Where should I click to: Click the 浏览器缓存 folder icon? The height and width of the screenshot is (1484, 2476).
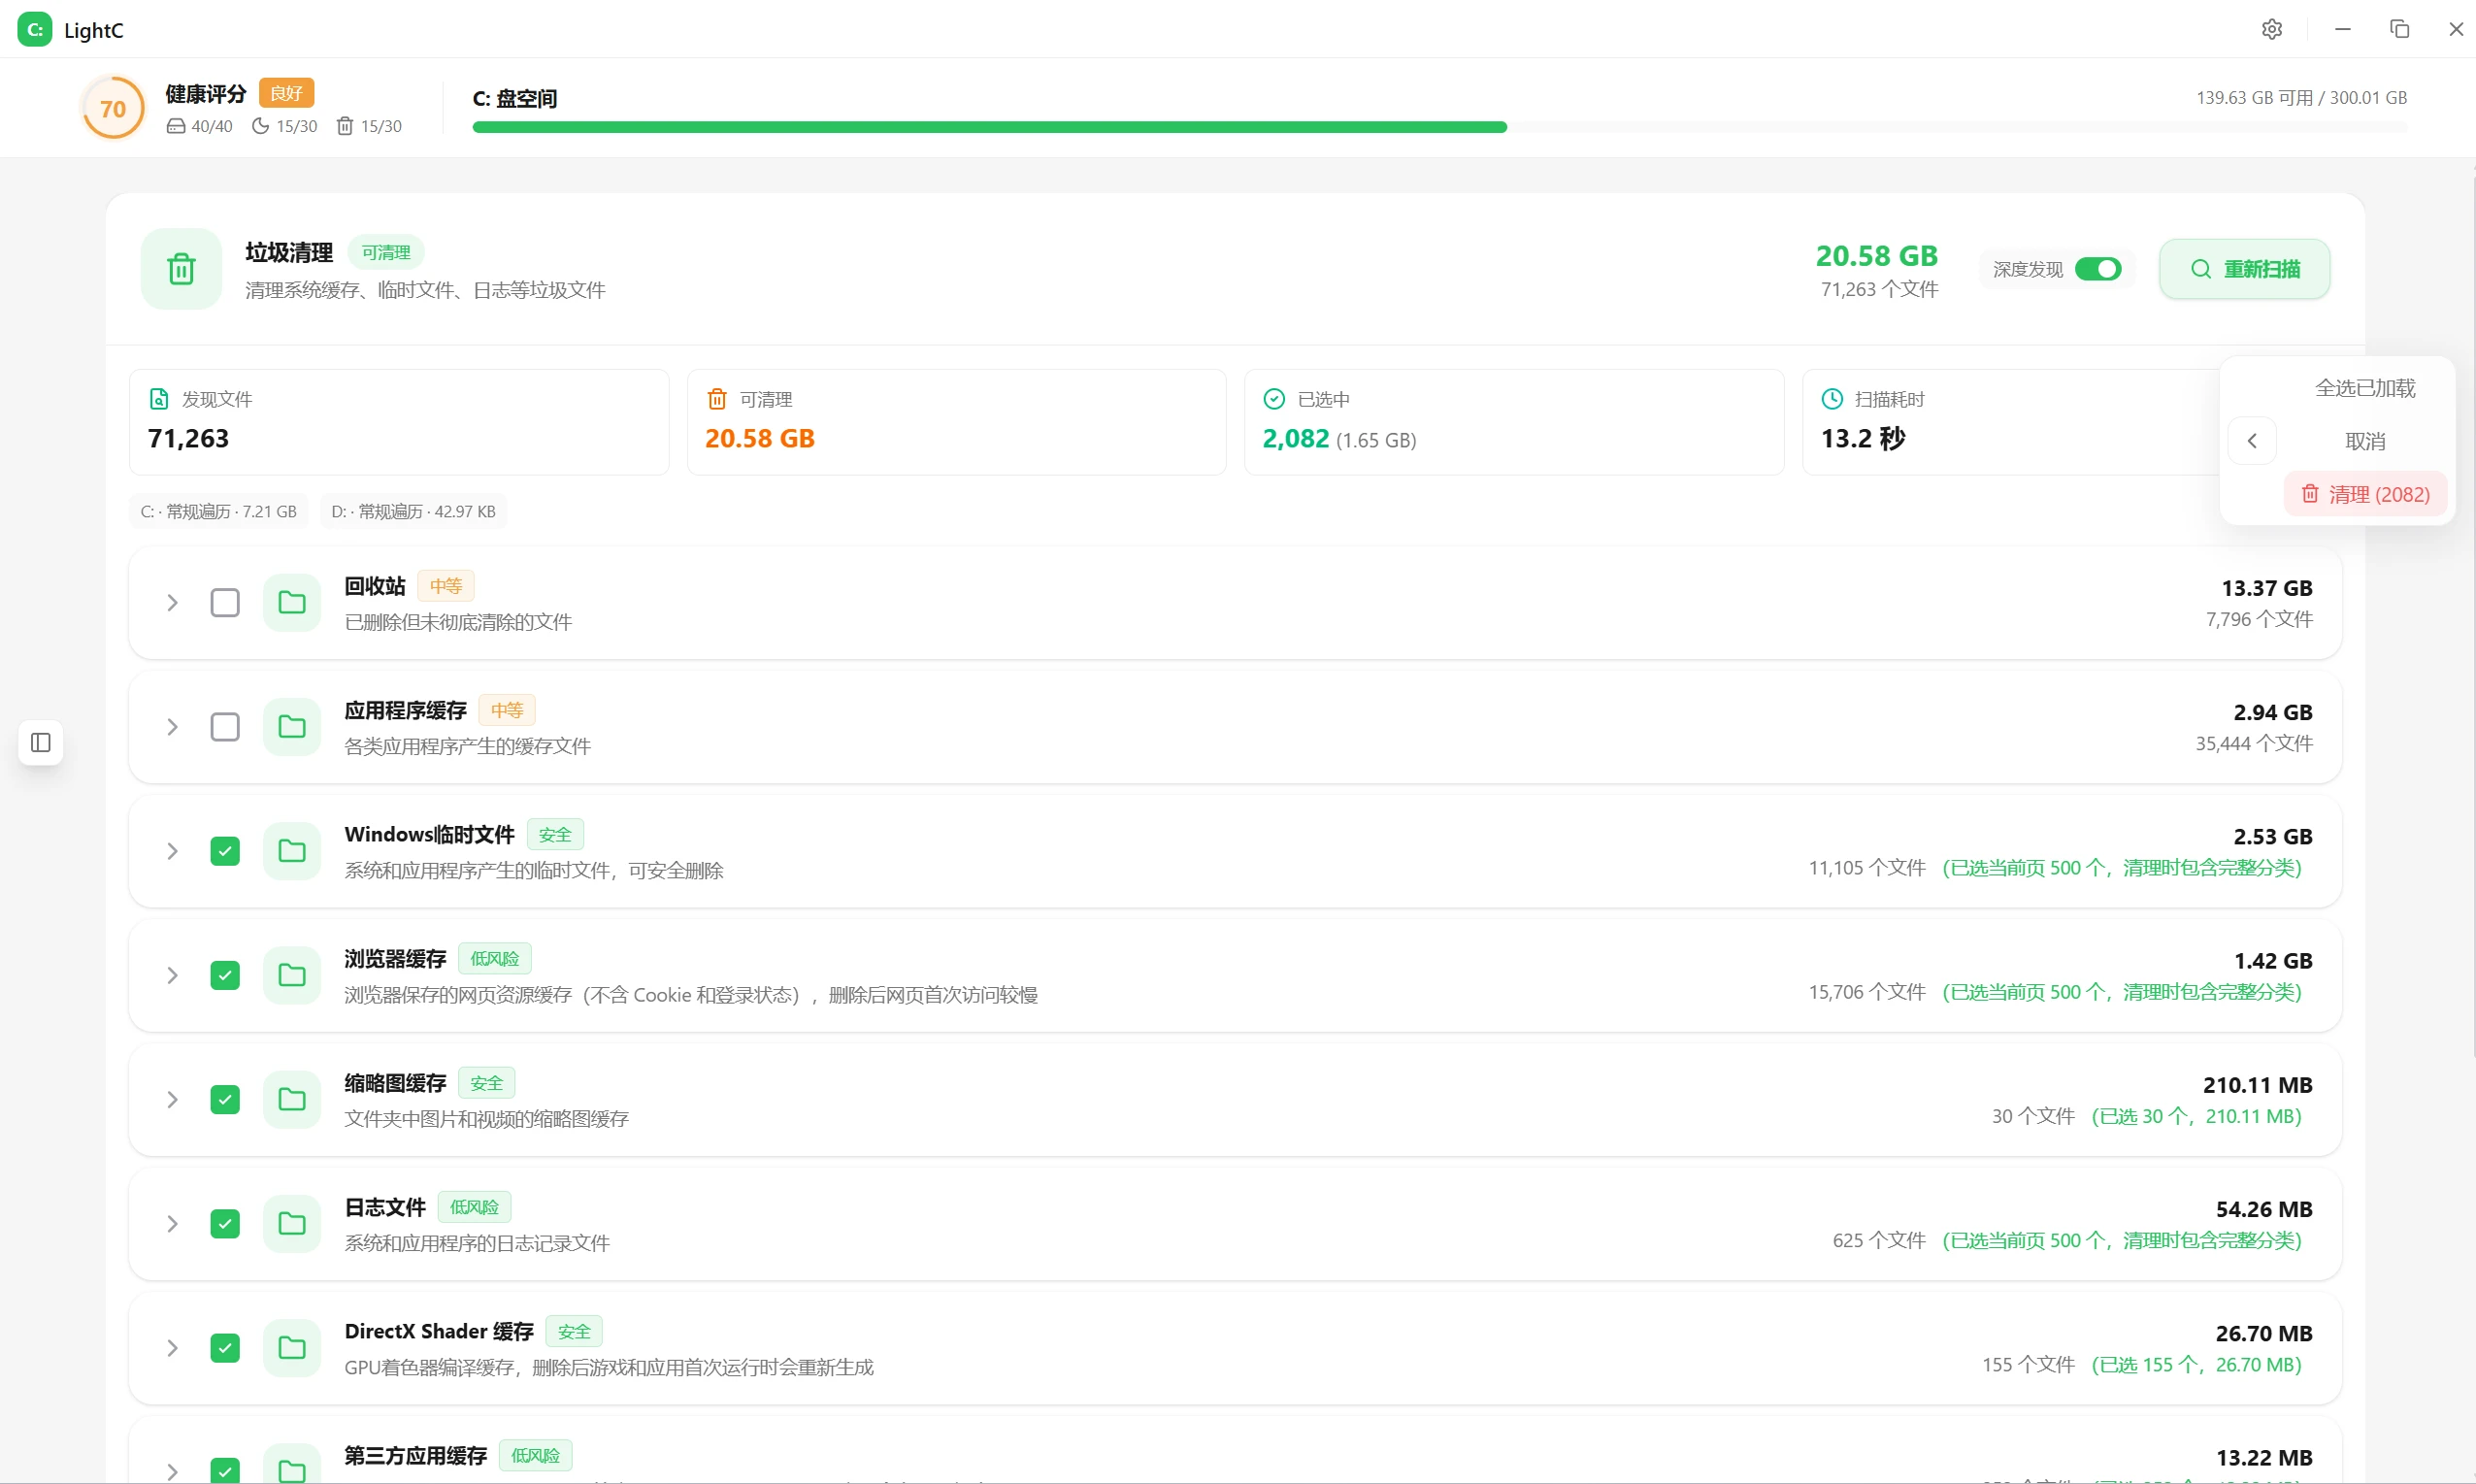point(292,975)
